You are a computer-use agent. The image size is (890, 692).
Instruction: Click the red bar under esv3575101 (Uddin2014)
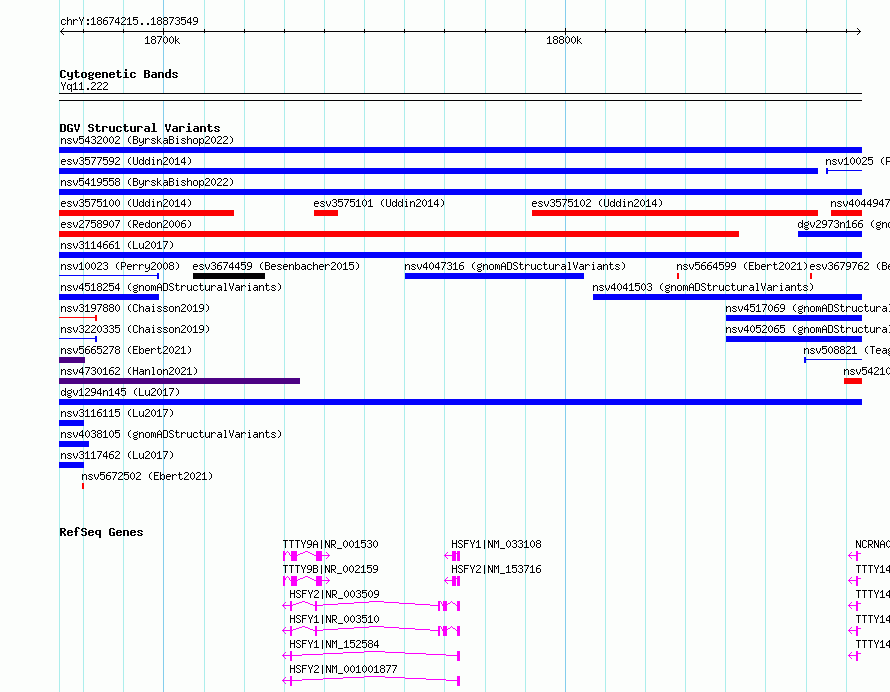click(326, 213)
